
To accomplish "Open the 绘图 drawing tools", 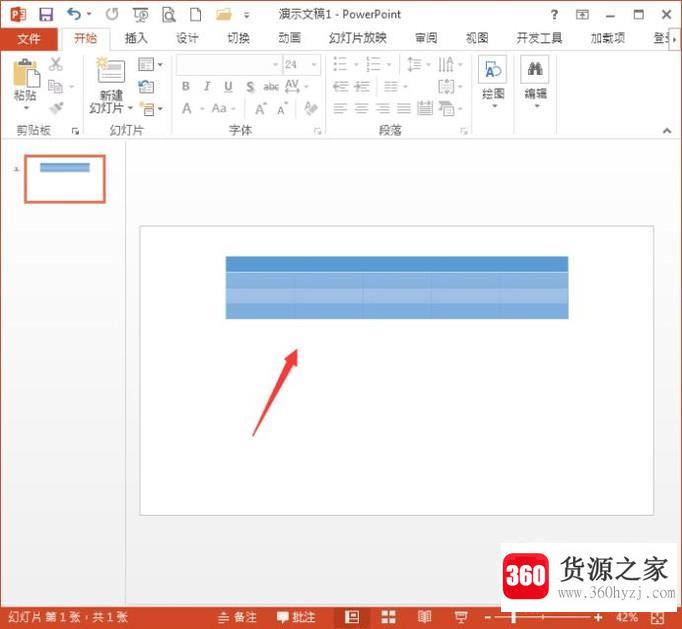I will [493, 80].
